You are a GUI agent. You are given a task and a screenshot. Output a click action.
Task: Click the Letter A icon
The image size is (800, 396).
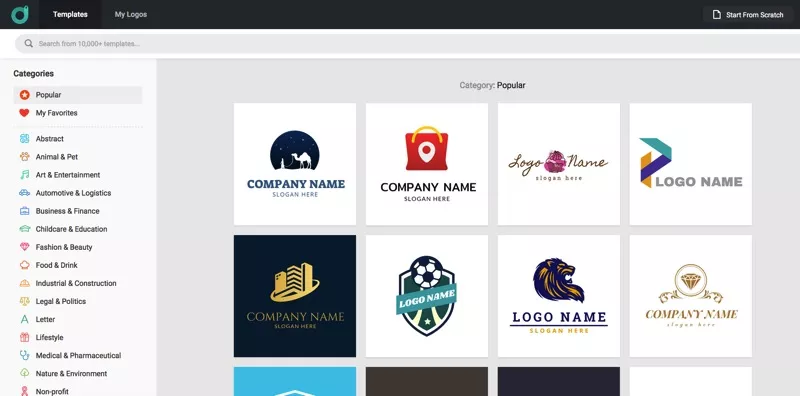24,319
